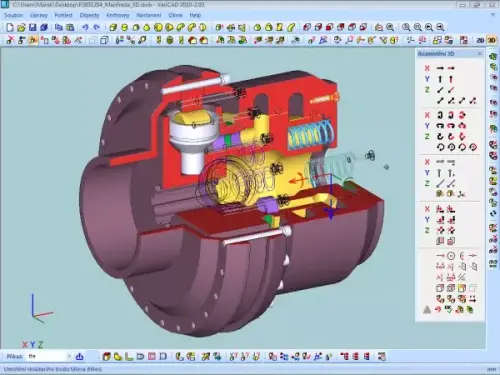Open the Objekty menu

coord(89,15)
